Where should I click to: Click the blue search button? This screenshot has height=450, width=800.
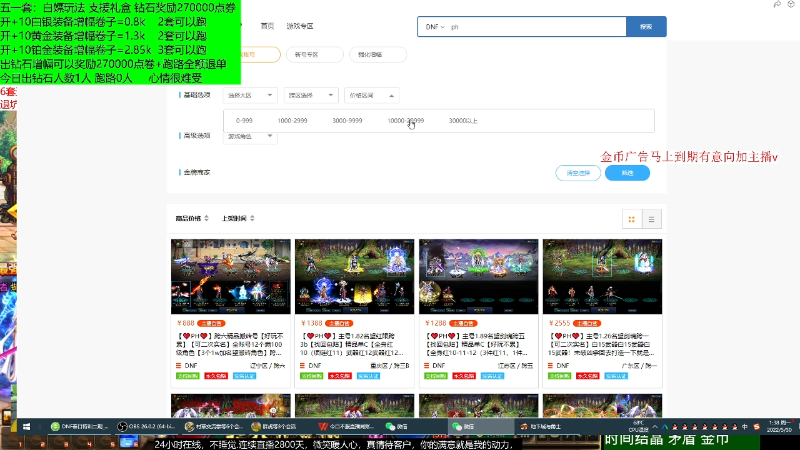click(x=646, y=27)
